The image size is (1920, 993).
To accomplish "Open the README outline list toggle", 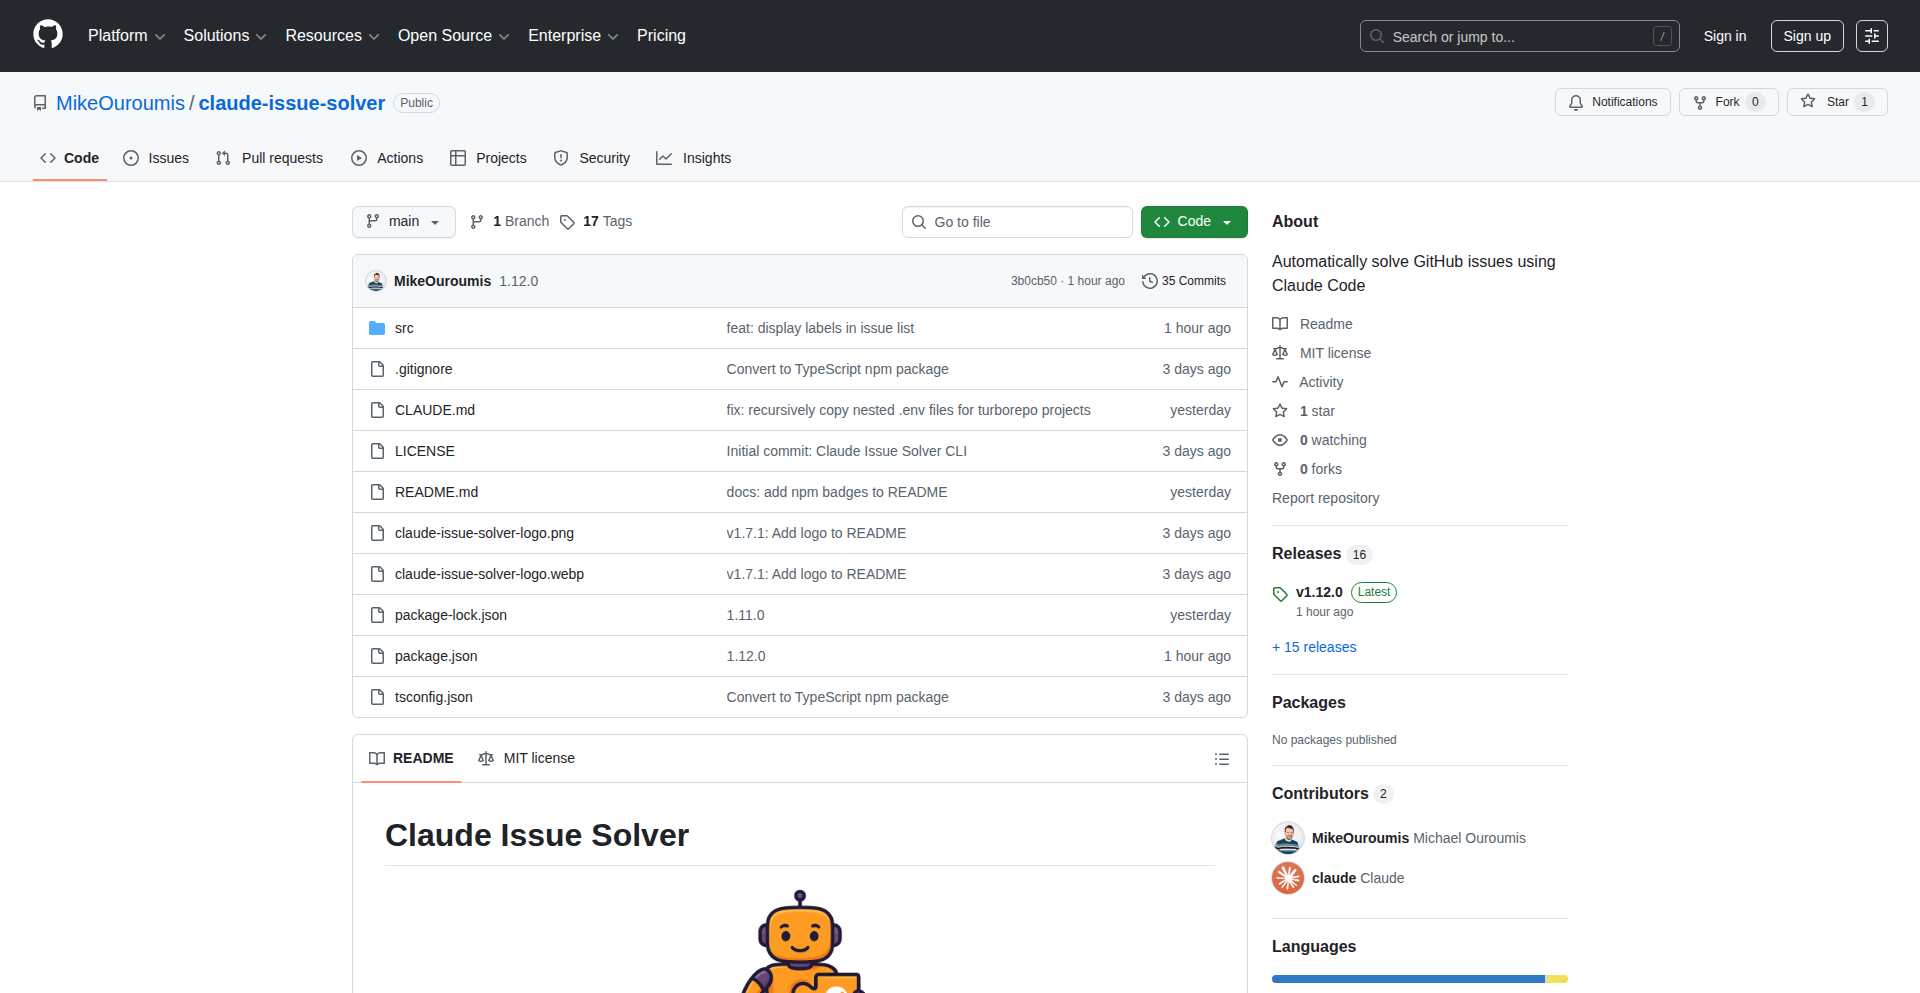I will [x=1221, y=758].
